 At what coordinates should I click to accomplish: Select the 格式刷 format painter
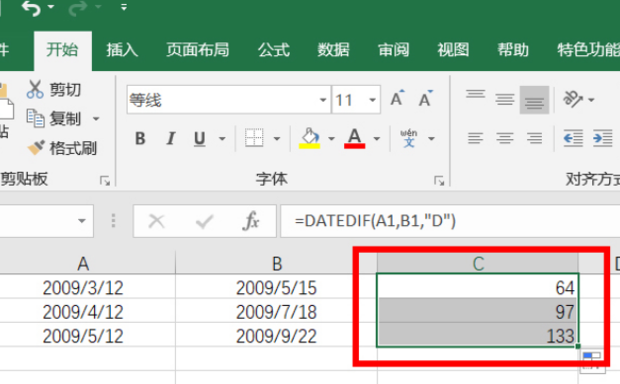62,148
